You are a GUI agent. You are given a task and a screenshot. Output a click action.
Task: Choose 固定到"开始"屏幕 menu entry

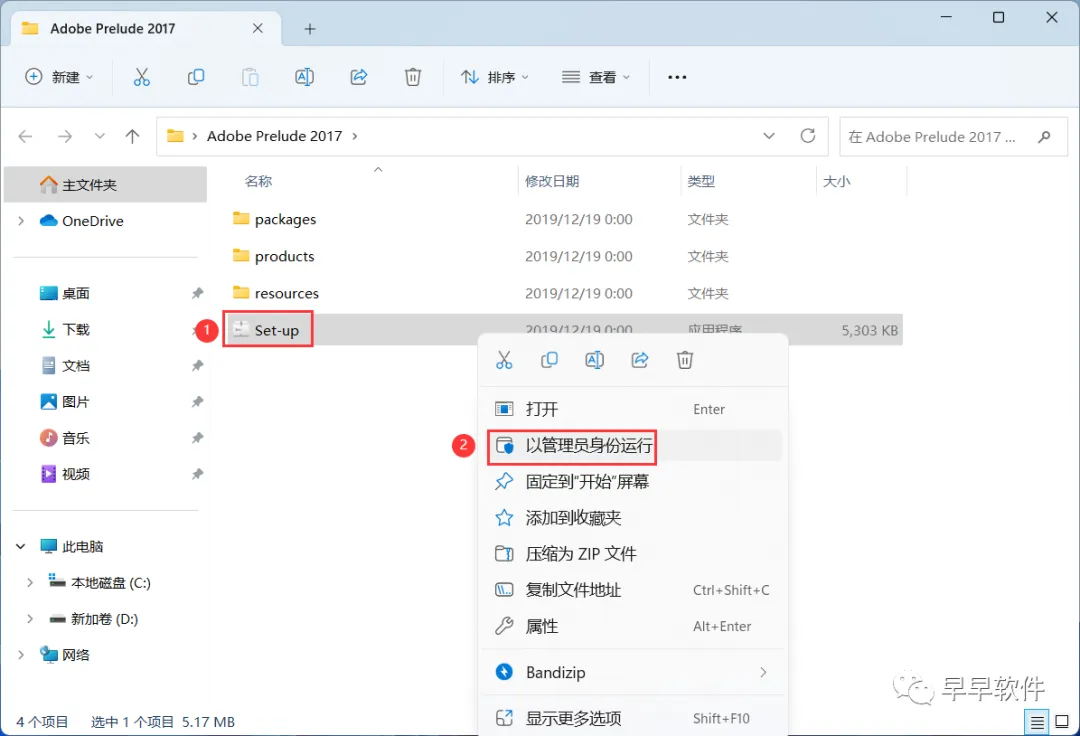pyautogui.click(x=634, y=482)
